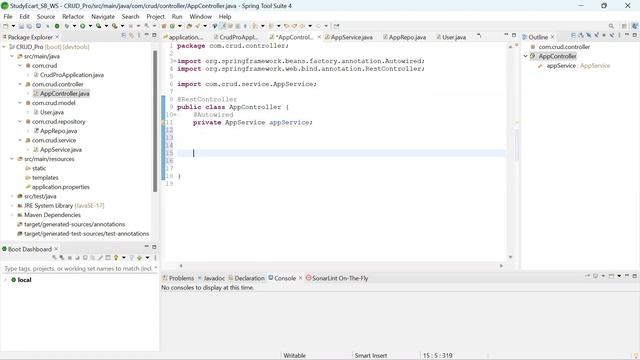Image resolution: width=640 pixels, height=360 pixels.
Task: Switch to the User.java editor tab
Action: pyautogui.click(x=451, y=37)
